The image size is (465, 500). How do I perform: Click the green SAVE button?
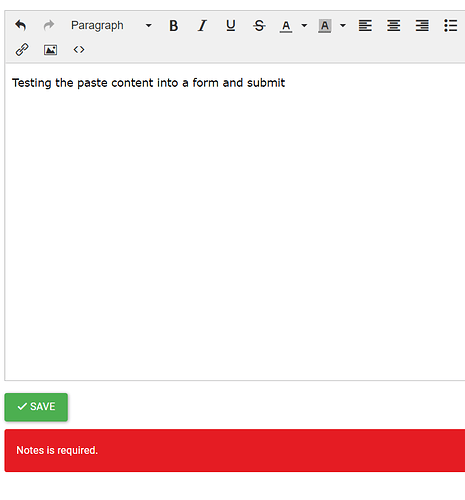(x=36, y=407)
